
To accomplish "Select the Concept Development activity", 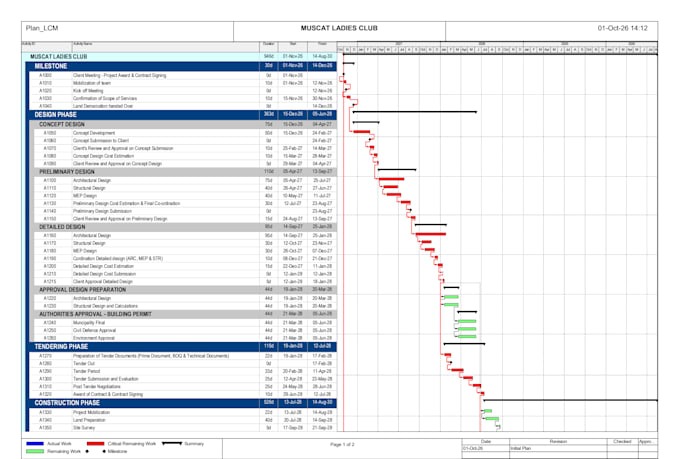I will (x=185, y=133).
